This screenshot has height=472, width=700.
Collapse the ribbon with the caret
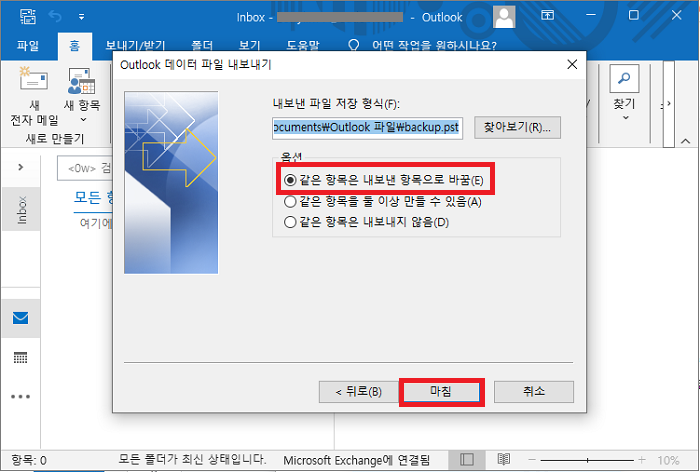(x=686, y=141)
